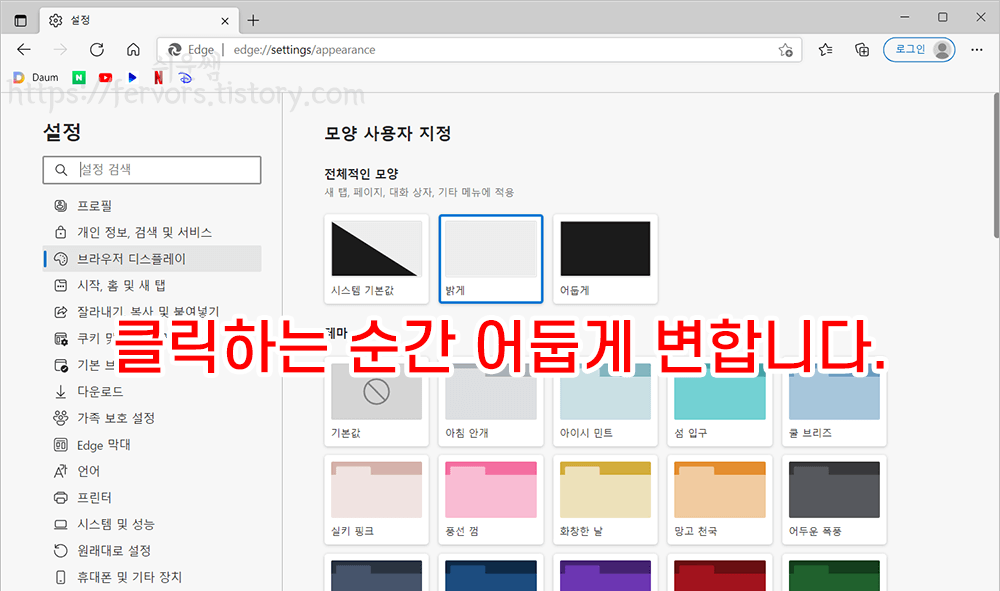This screenshot has height=591, width=1000.
Task: Click the family icon beside 가족 보호 설정
Action: (x=61, y=418)
